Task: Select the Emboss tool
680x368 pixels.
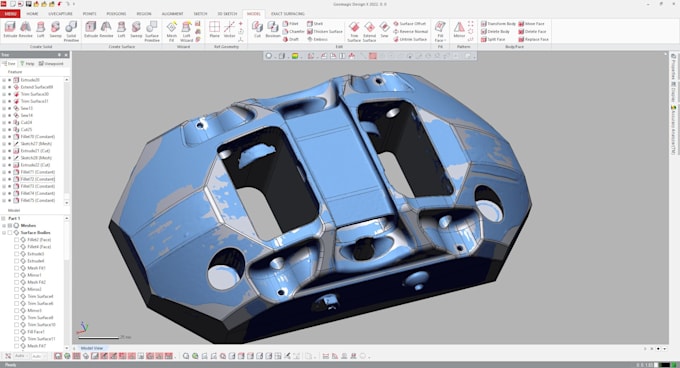Action: click(317, 39)
